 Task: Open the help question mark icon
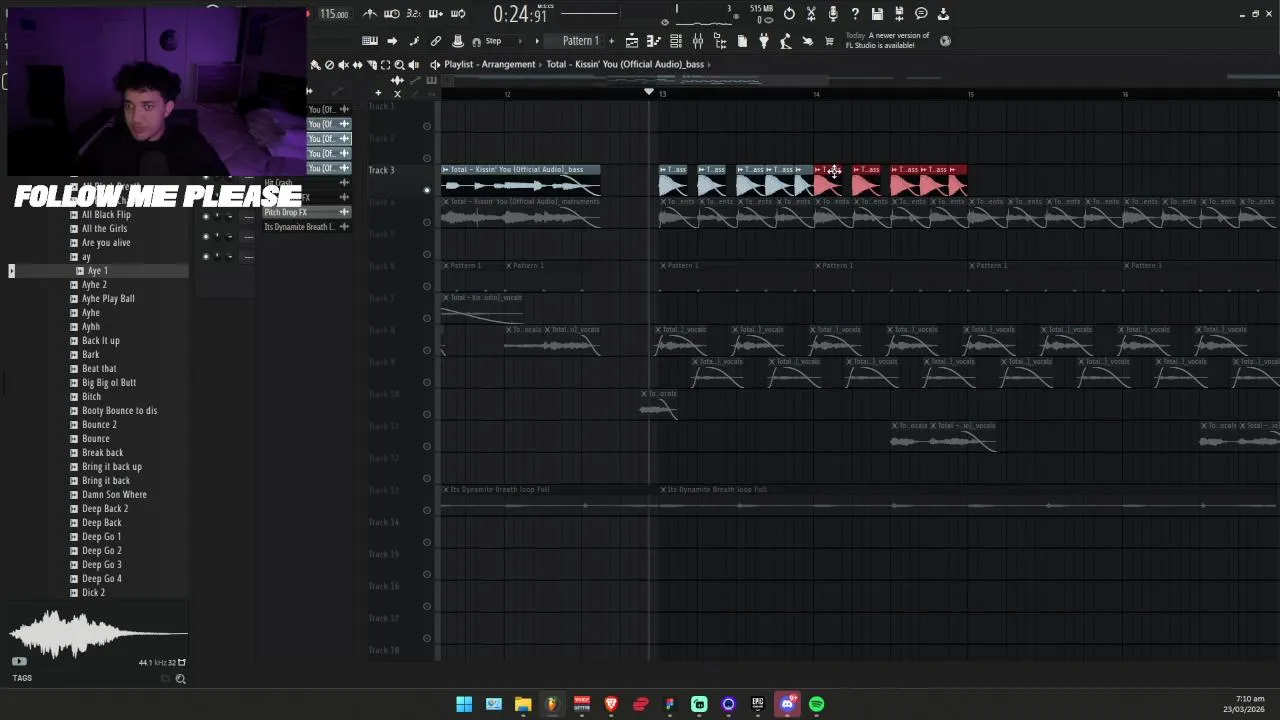point(855,14)
